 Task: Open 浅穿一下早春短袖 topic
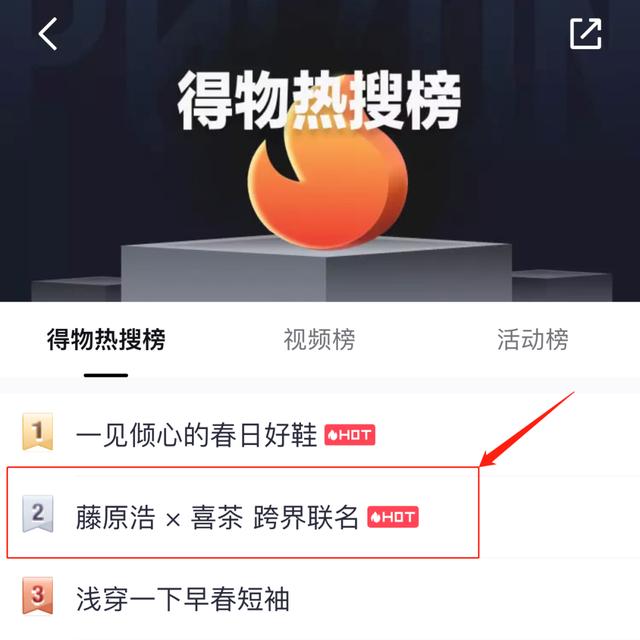183,599
